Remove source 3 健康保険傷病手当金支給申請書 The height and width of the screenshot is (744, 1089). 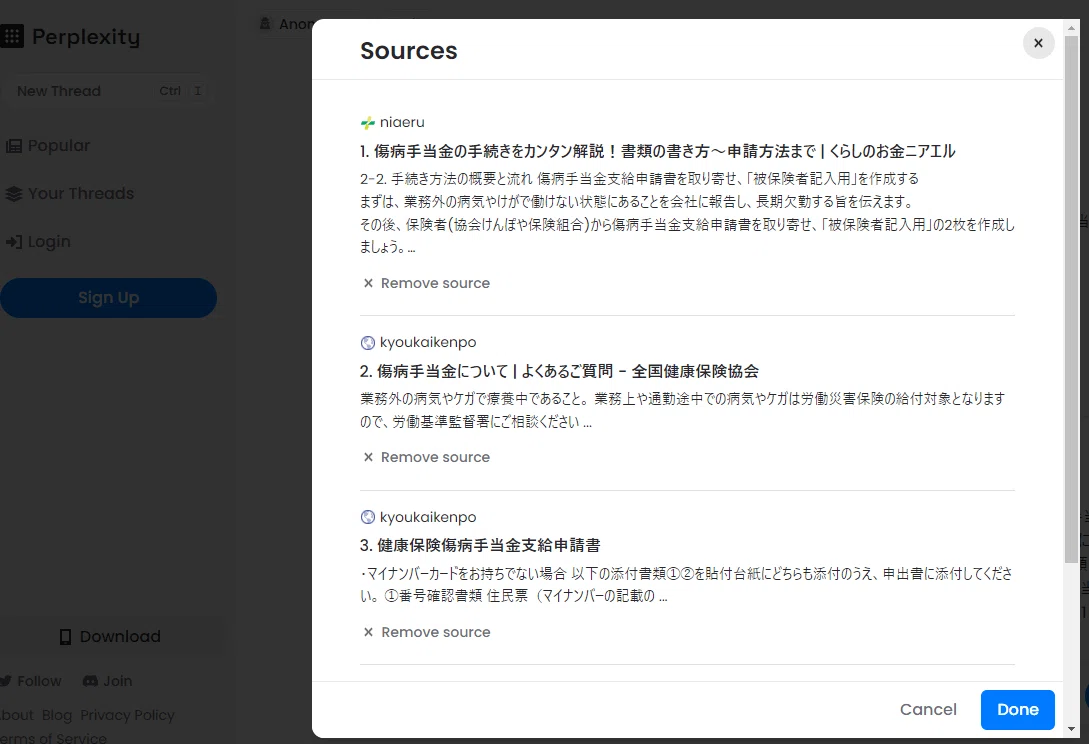(x=426, y=632)
